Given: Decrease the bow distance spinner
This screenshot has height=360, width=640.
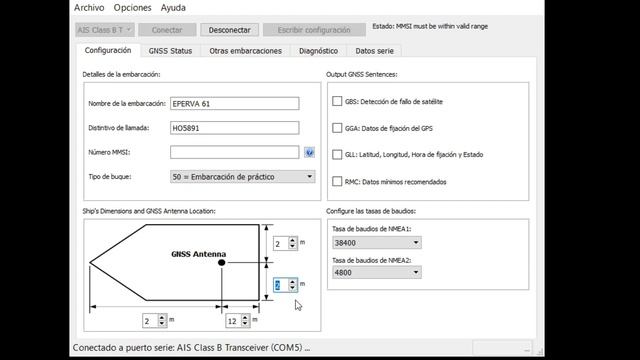Looking at the screenshot, I should tap(162, 324).
